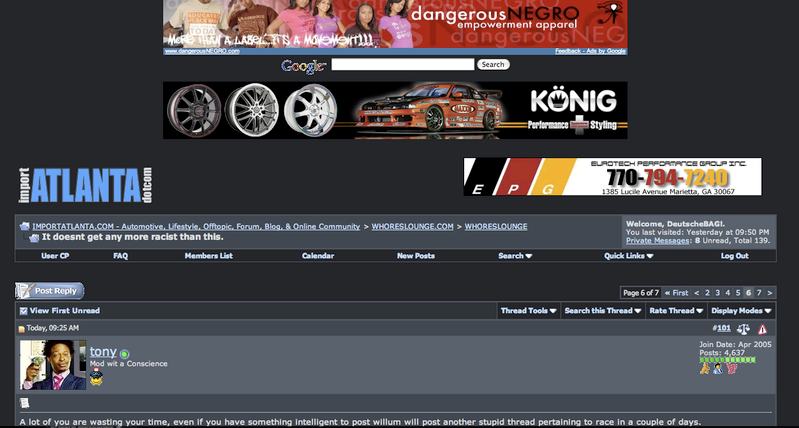Image resolution: width=799 pixels, height=428 pixels.
Task: Open the FAQ page
Action: (x=120, y=256)
